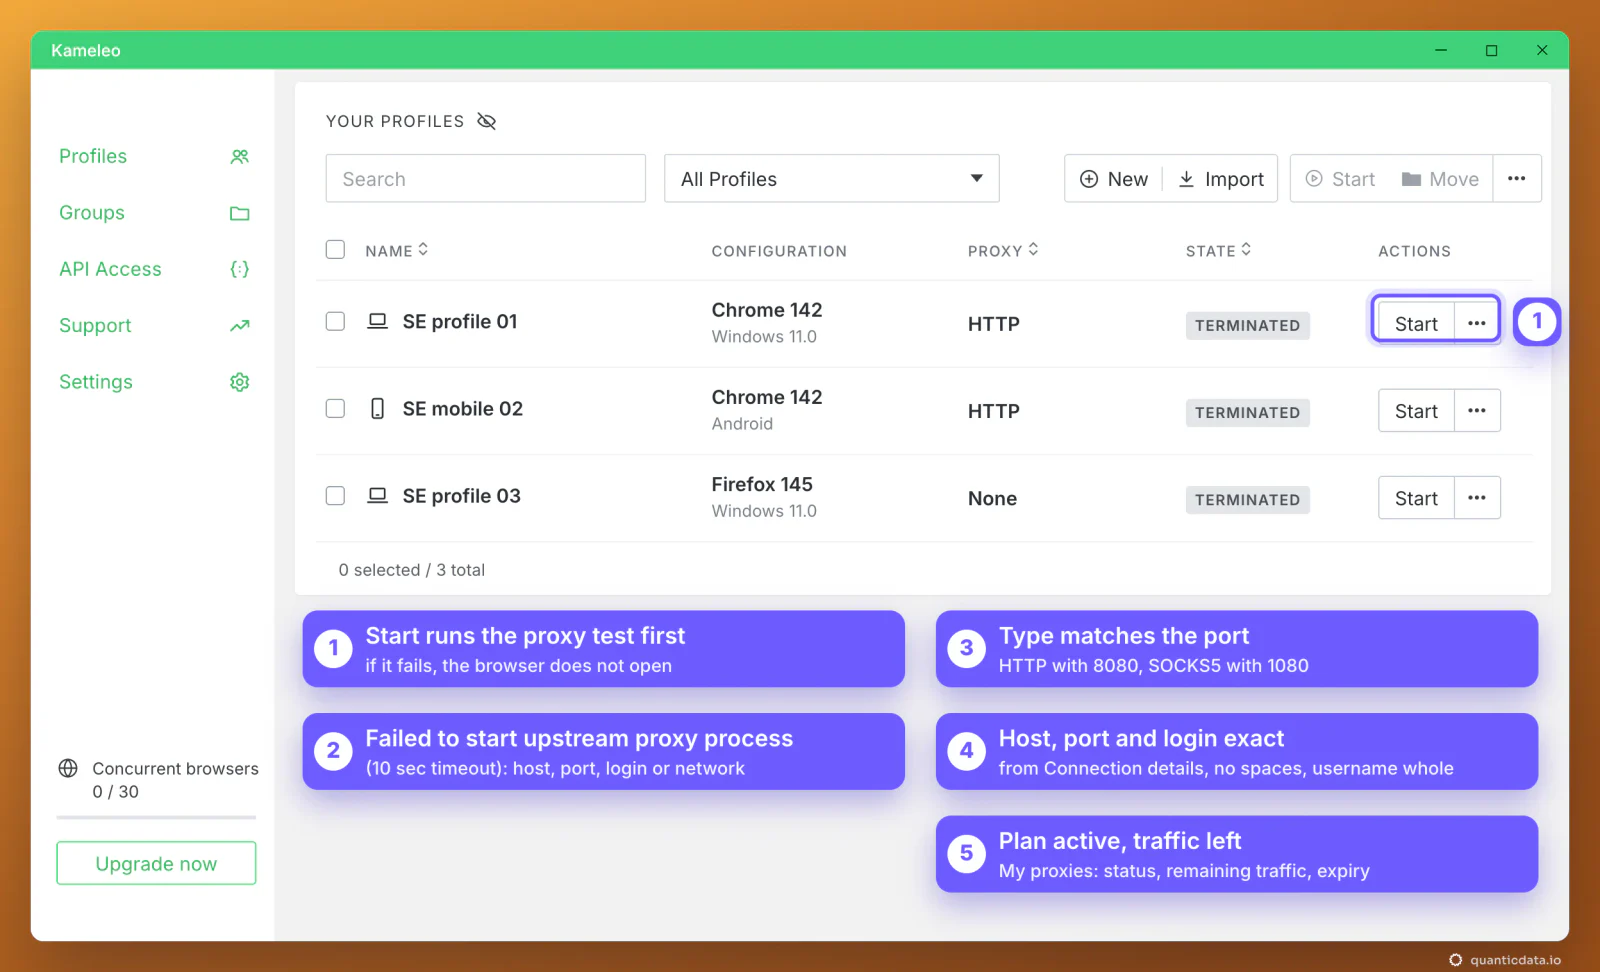Create a New profile
1600x972 pixels.
(x=1114, y=179)
